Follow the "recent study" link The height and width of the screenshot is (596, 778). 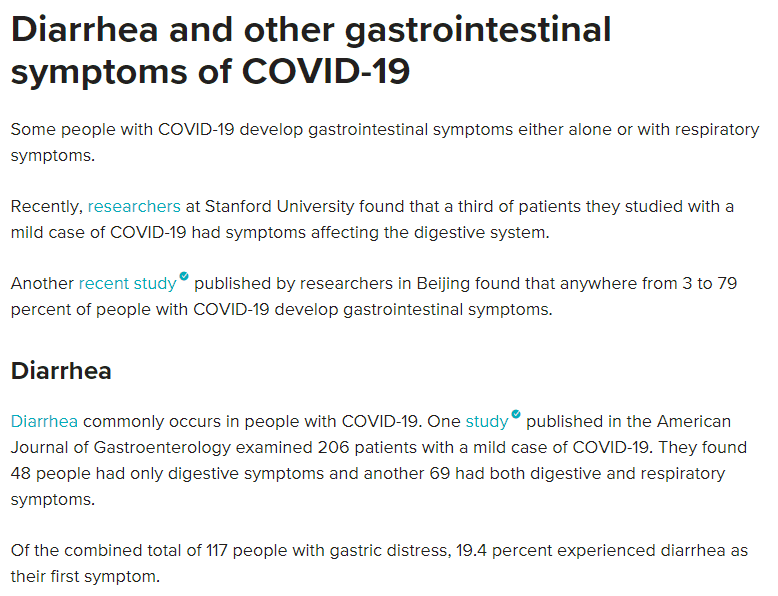coord(127,284)
